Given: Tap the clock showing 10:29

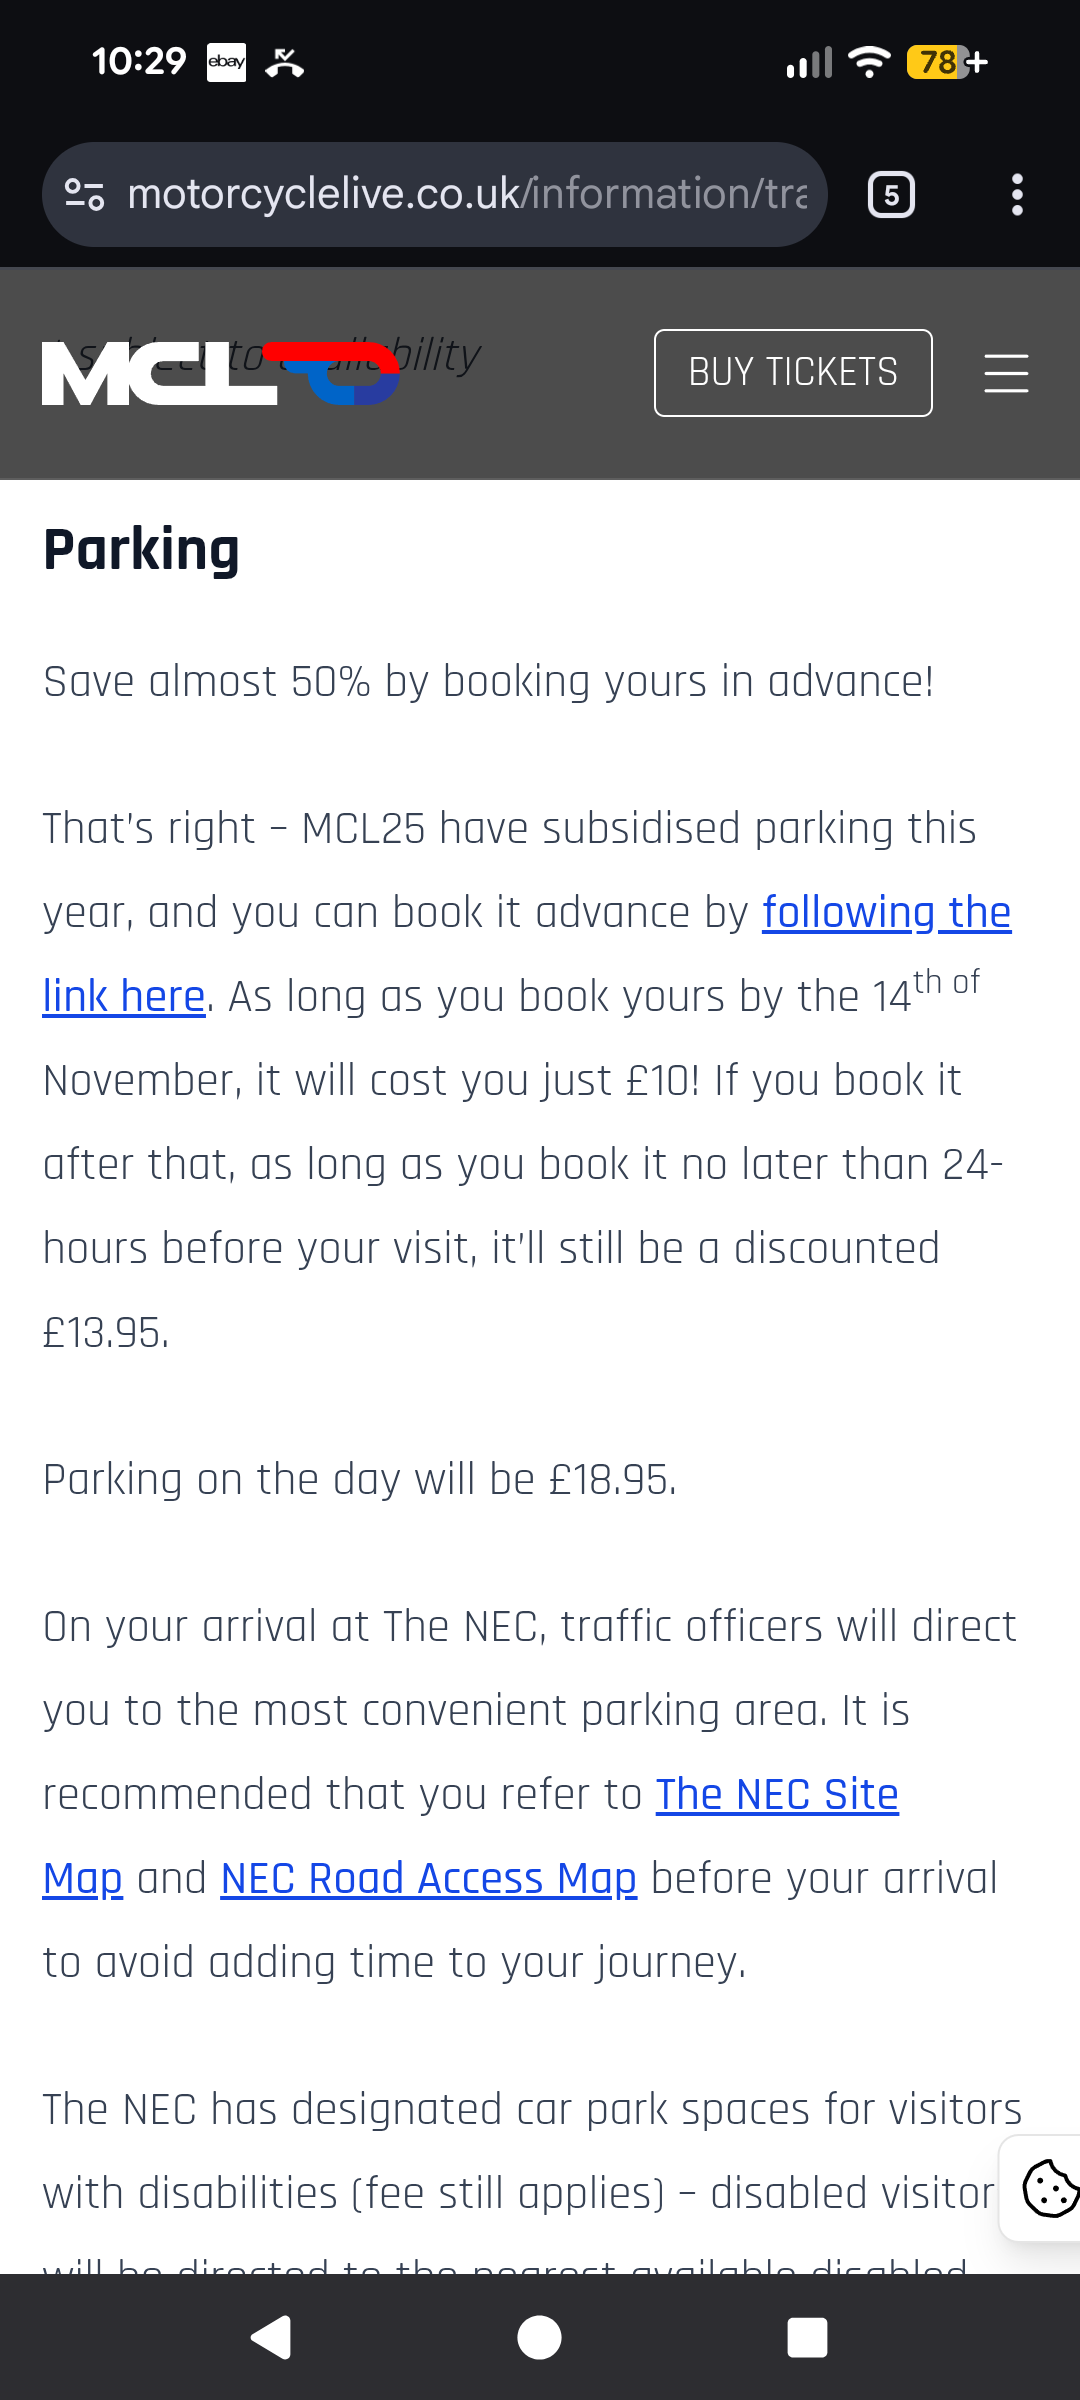Looking at the screenshot, I should pyautogui.click(x=139, y=62).
